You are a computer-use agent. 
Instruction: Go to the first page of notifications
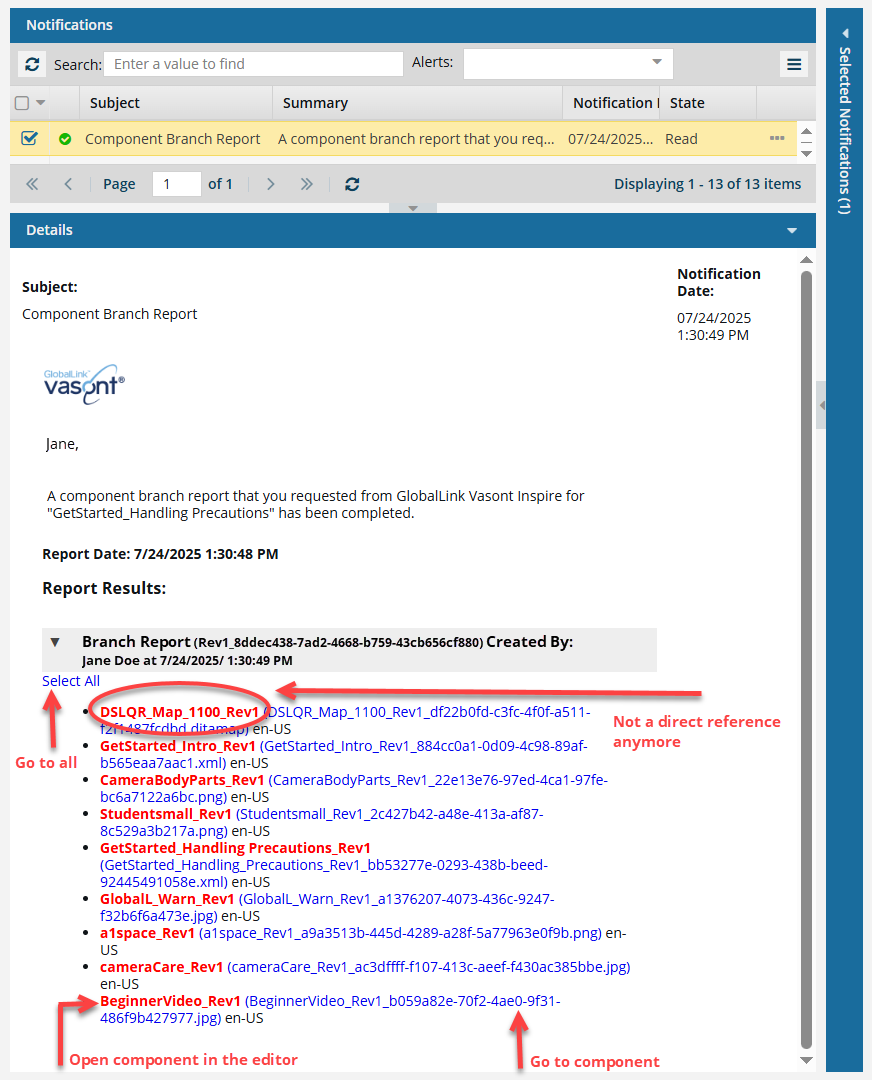32,184
